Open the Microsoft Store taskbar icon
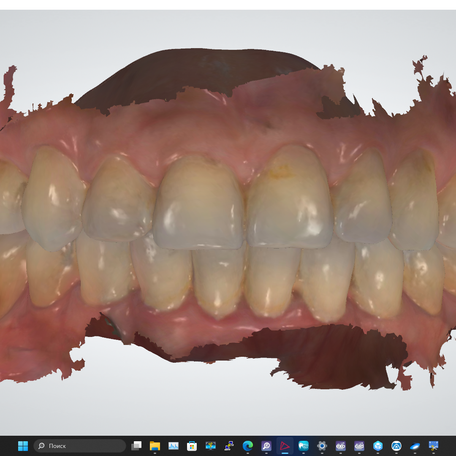Screen dimensions: 456x456 (192, 446)
